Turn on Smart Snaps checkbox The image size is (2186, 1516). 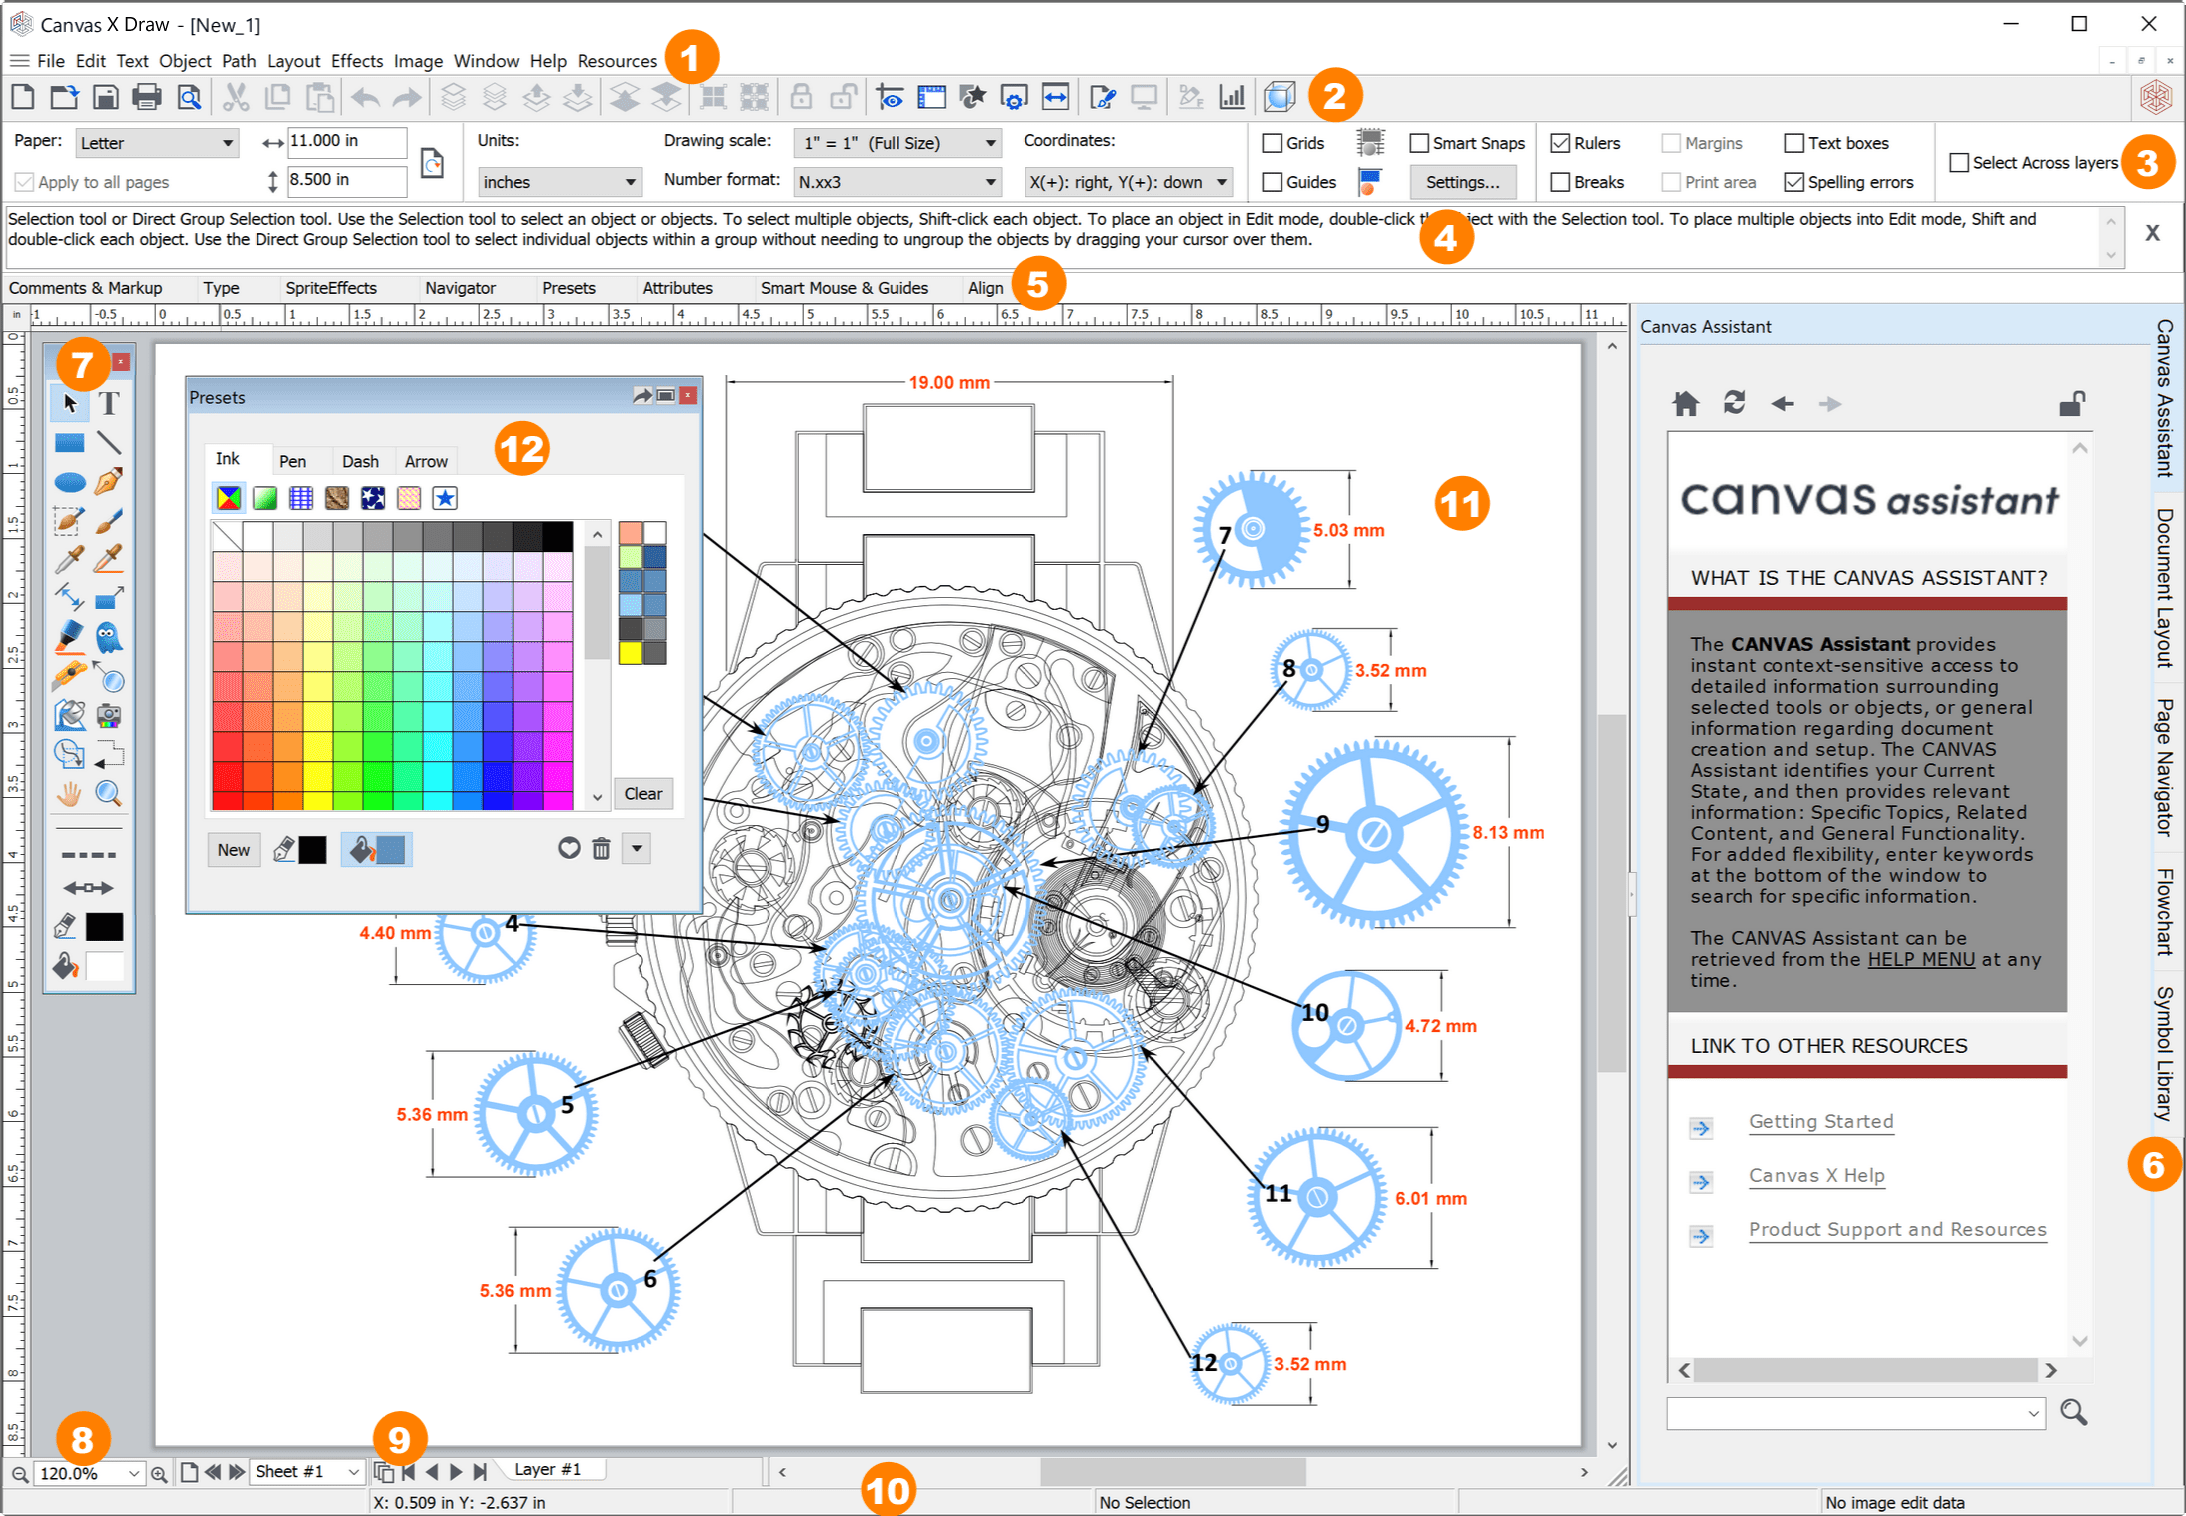(x=1419, y=143)
